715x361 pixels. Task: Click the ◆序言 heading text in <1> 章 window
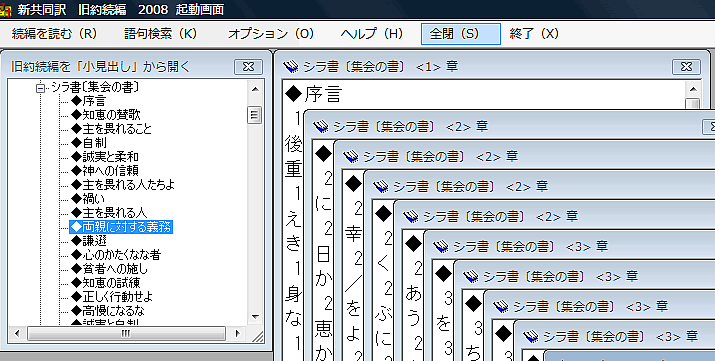tap(314, 94)
